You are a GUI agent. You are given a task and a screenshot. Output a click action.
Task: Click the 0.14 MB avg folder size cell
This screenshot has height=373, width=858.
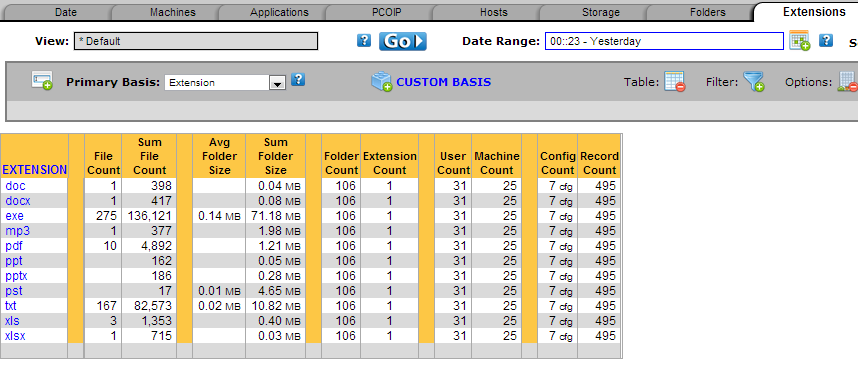tap(219, 215)
